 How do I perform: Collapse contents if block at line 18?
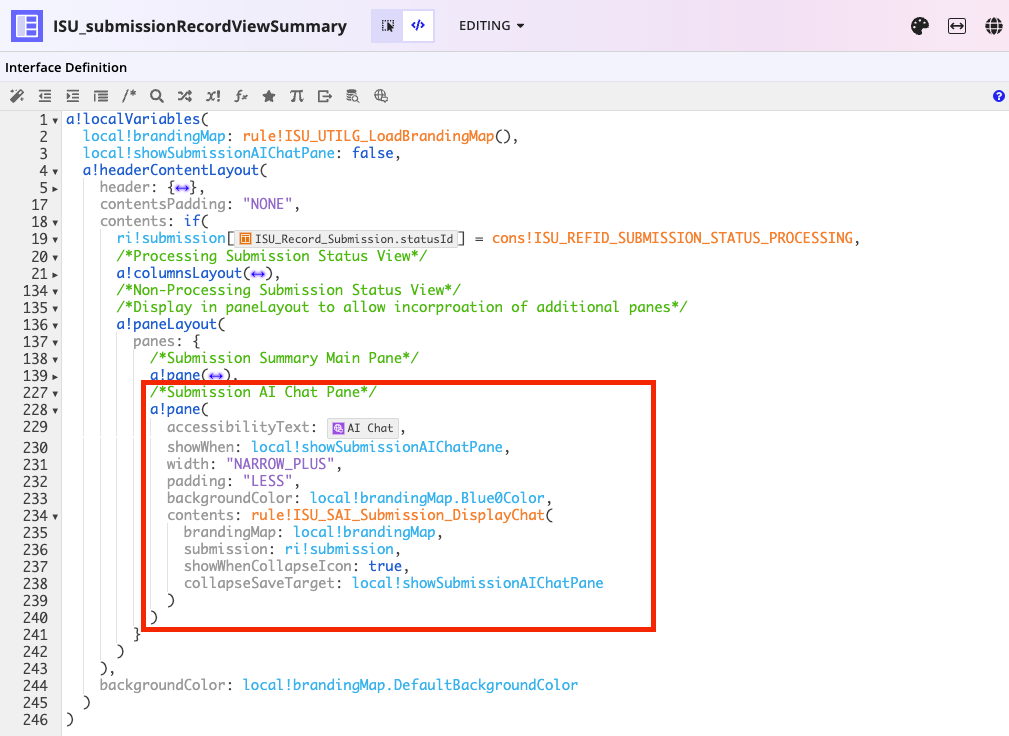pyautogui.click(x=55, y=223)
